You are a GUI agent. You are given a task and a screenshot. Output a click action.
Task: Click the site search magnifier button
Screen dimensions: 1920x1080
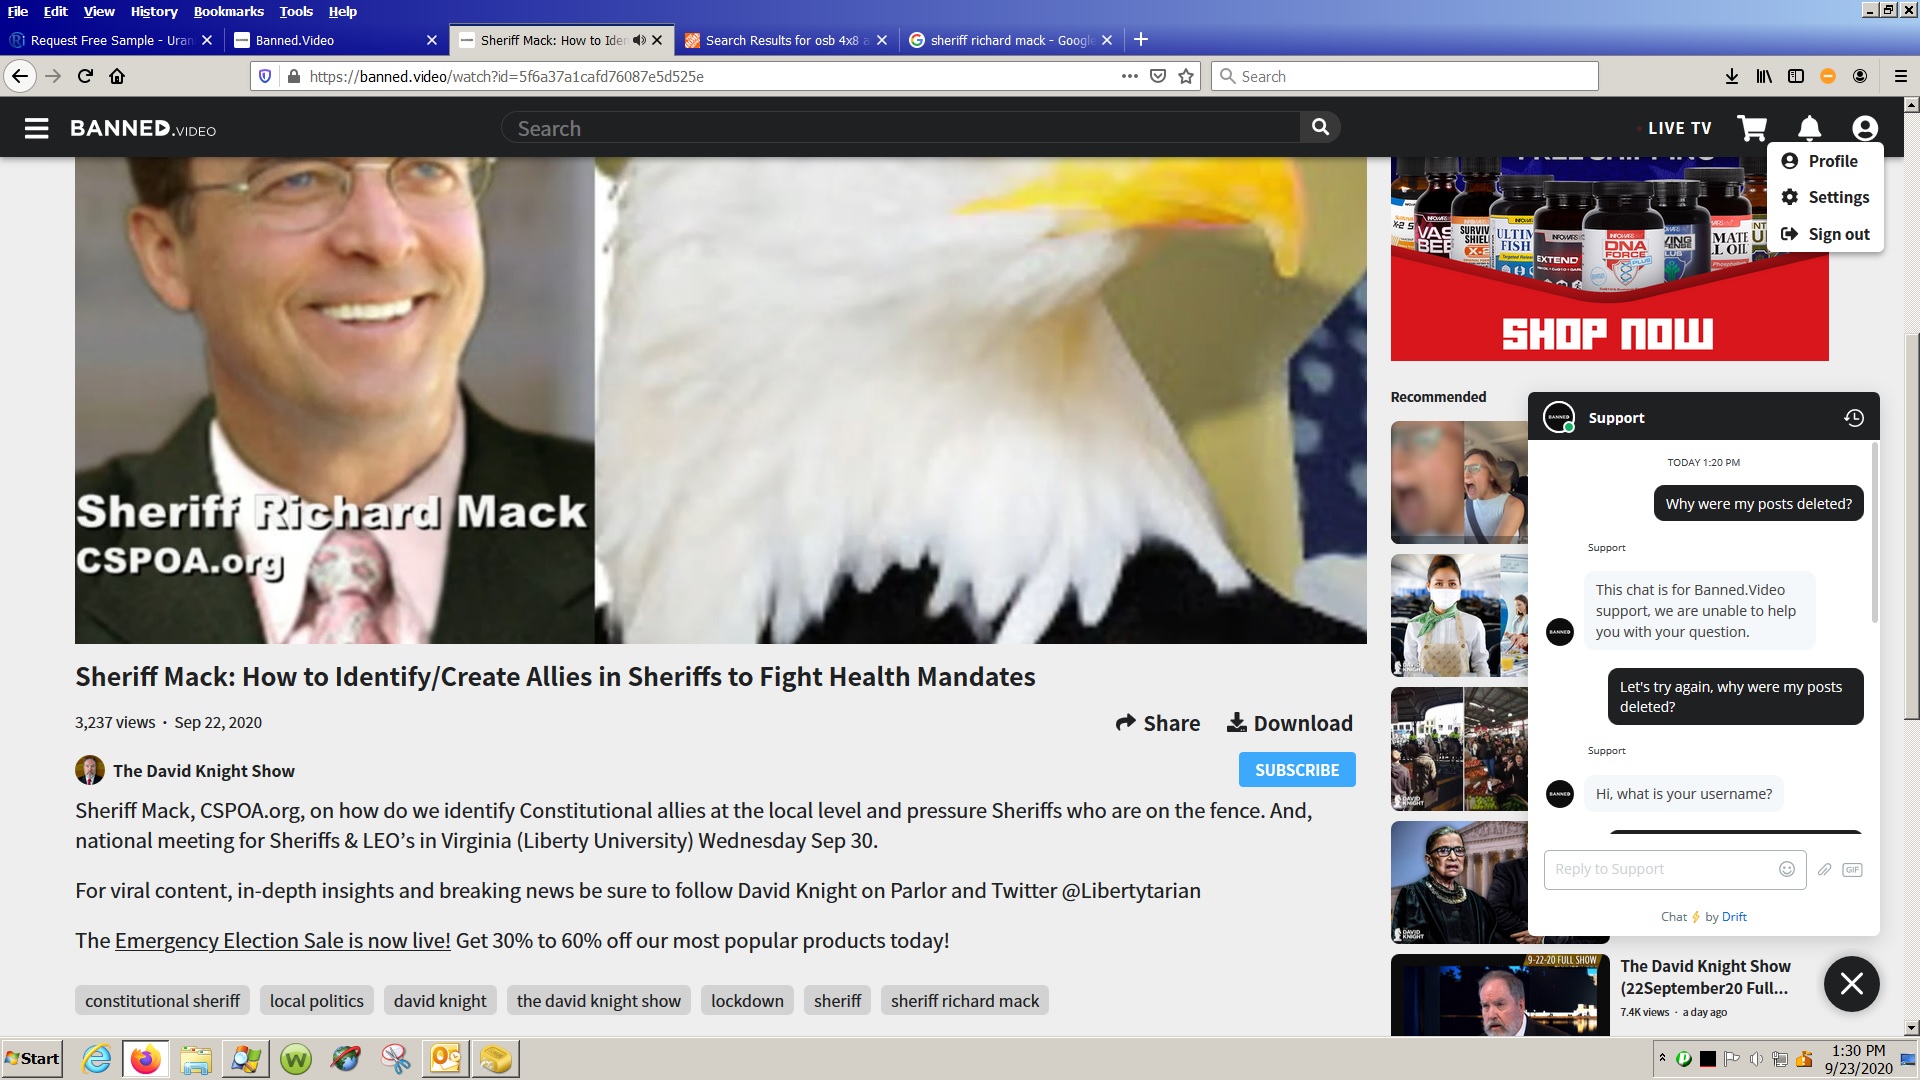click(x=1320, y=127)
